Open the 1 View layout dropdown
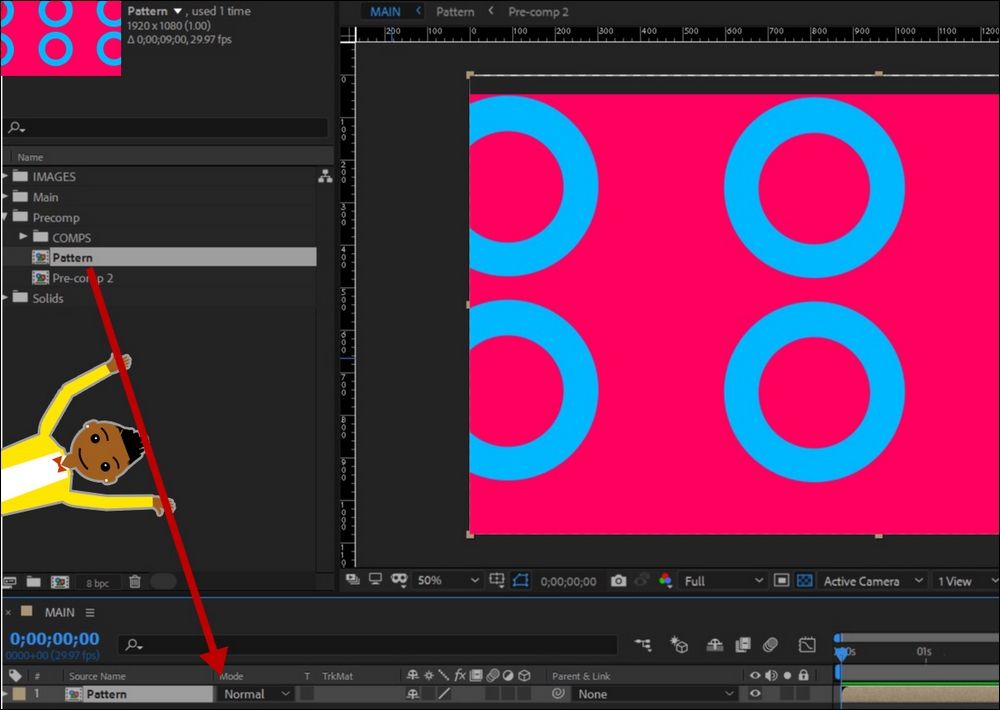 click(966, 581)
